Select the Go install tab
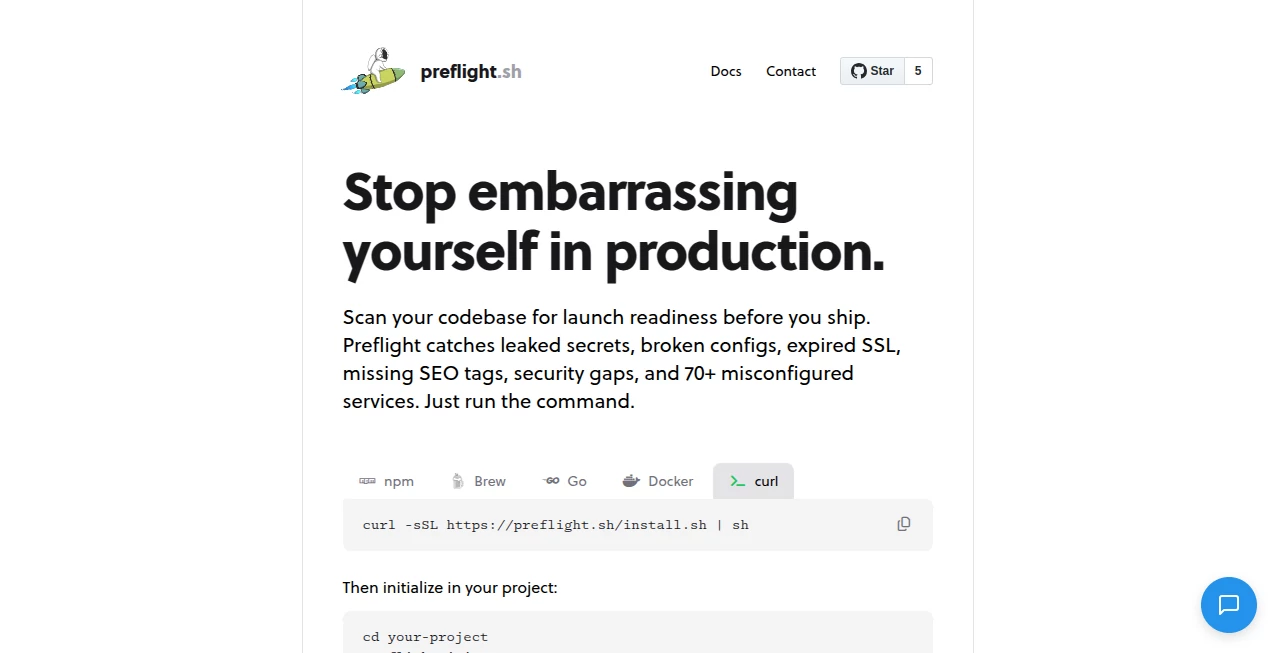1275x653 pixels. click(564, 481)
